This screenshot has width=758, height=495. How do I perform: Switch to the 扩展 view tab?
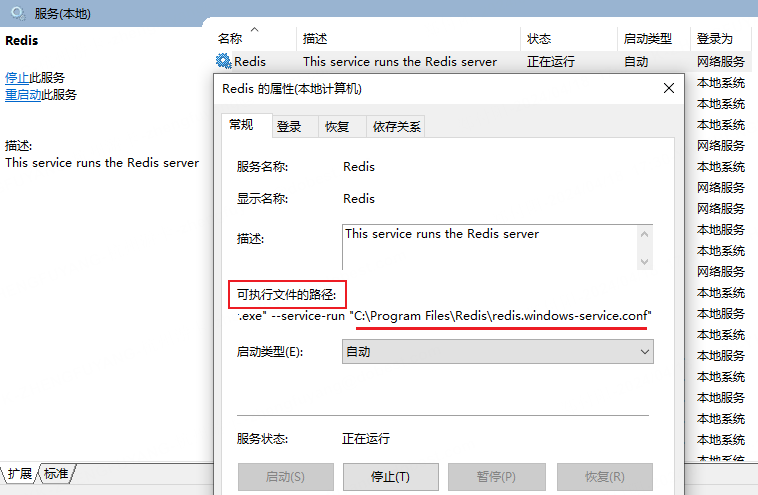coord(19,474)
